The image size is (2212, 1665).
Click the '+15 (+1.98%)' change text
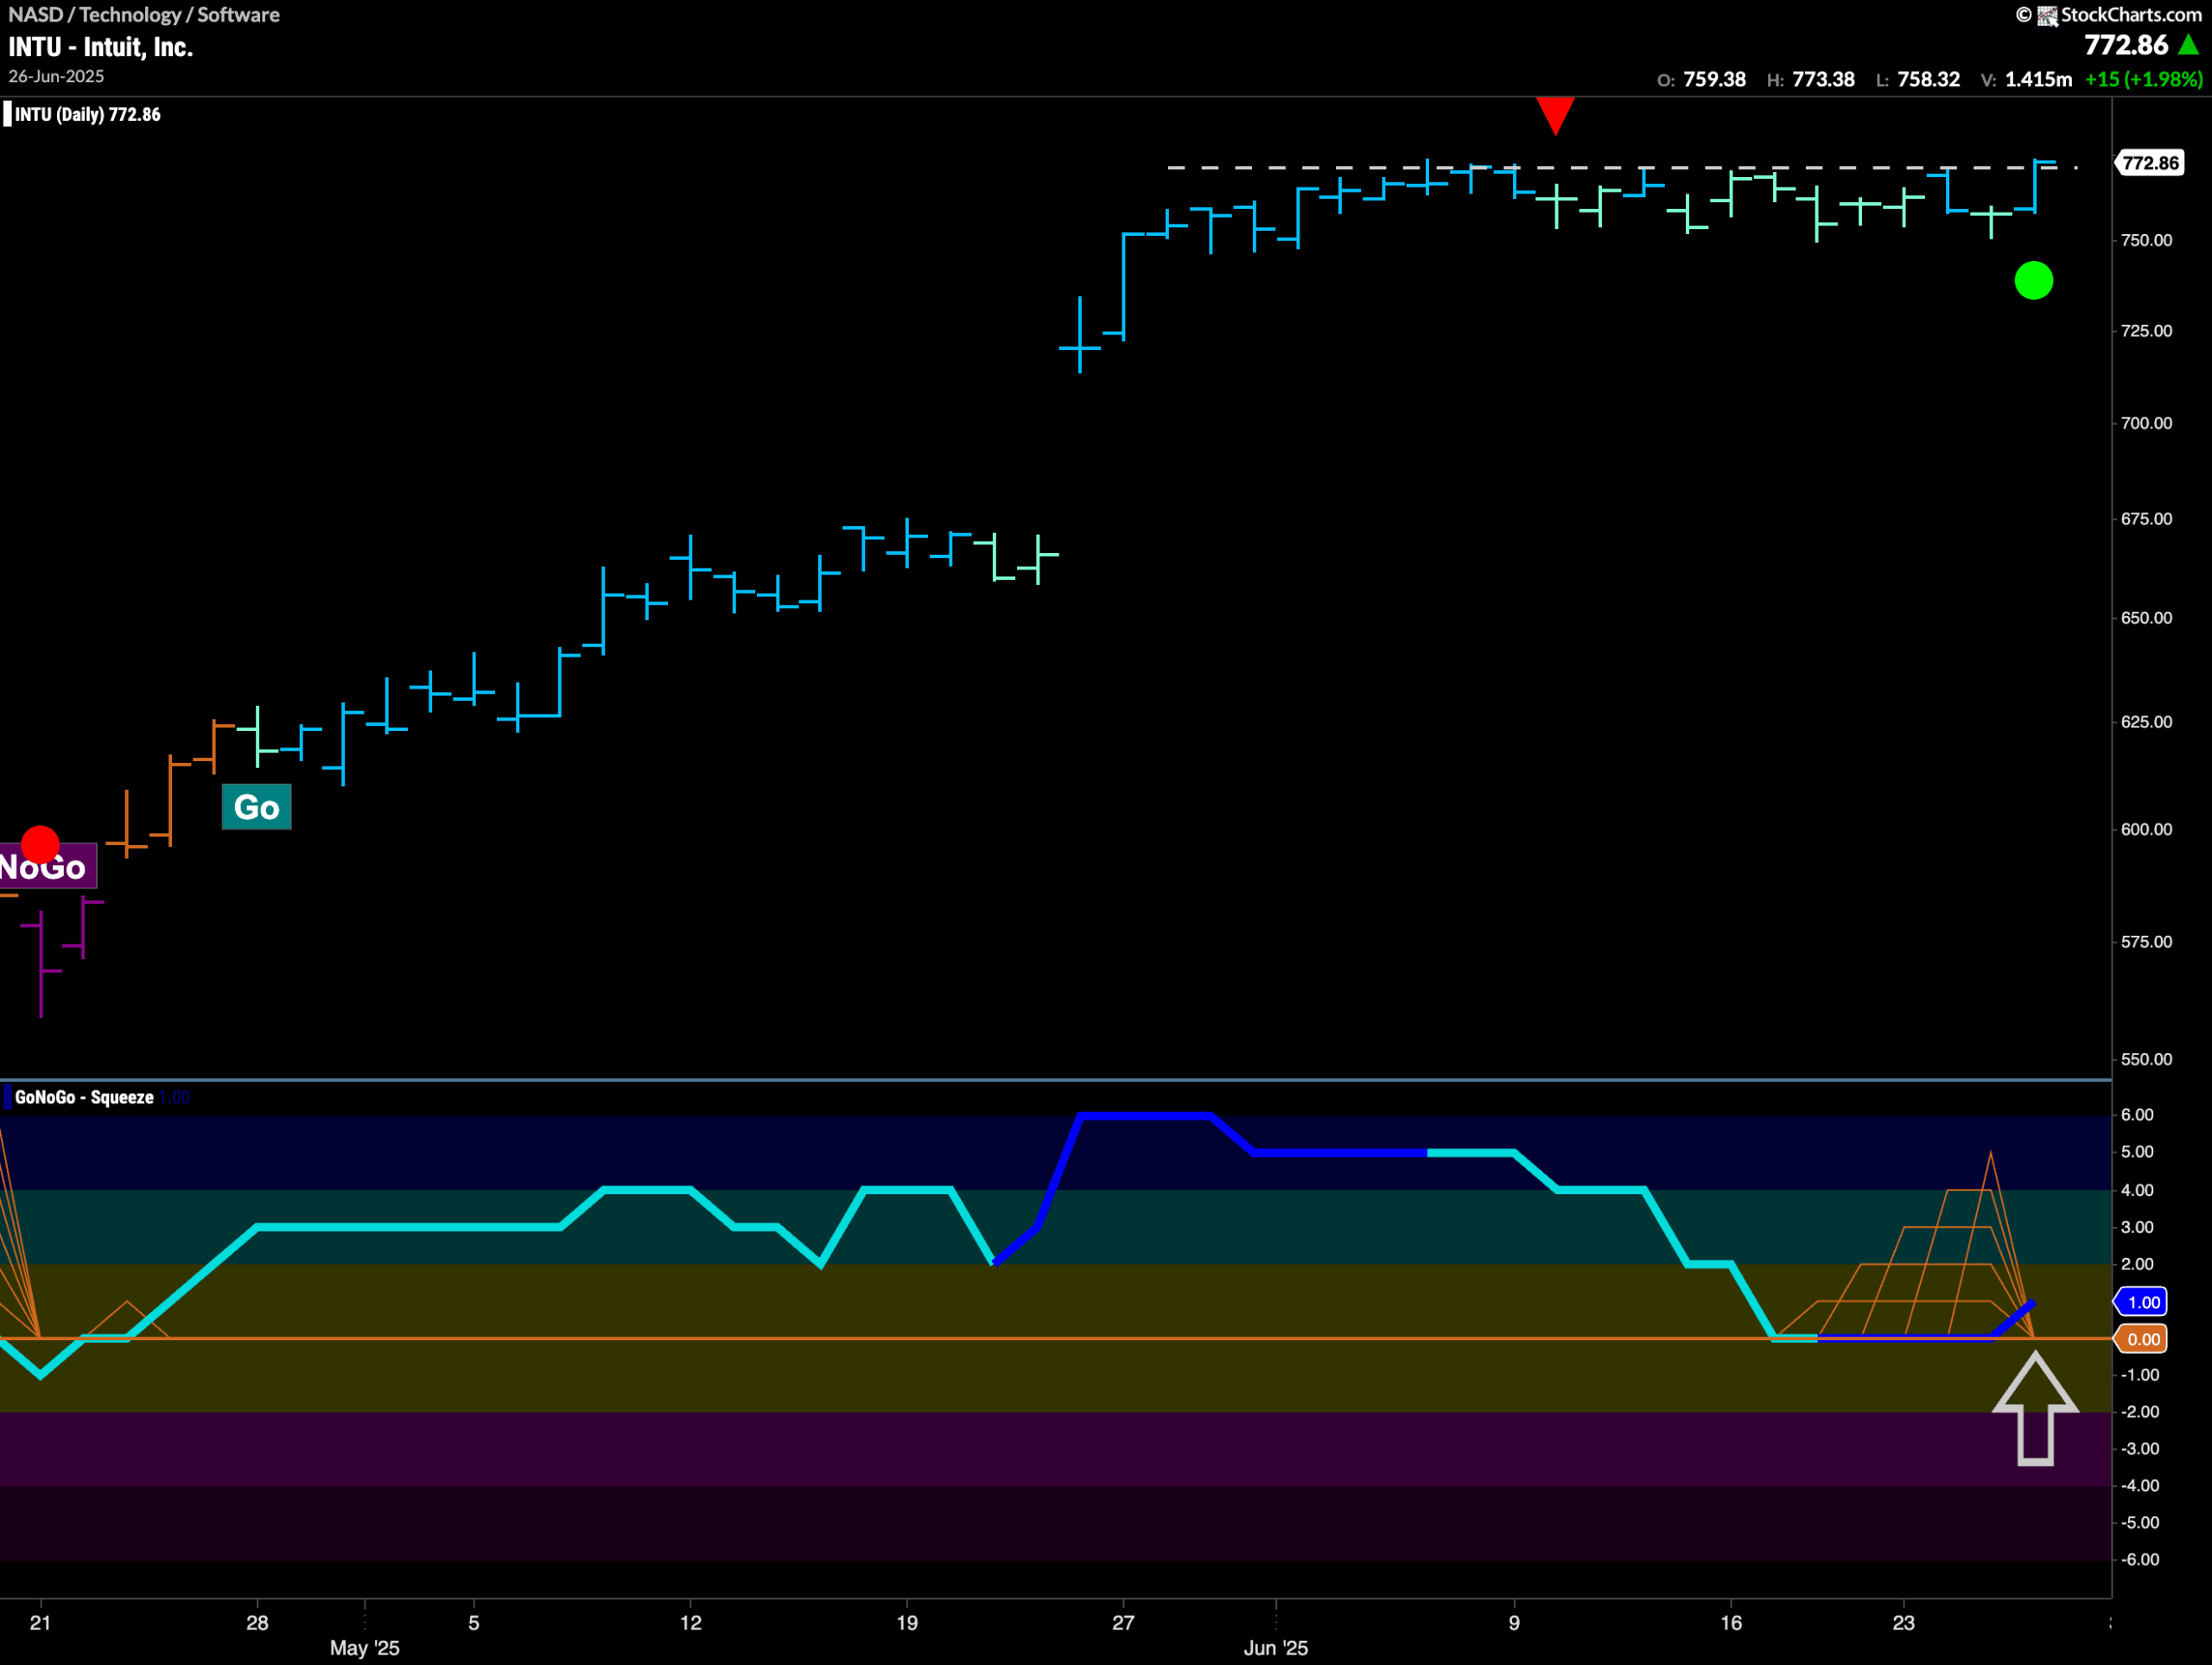tap(2143, 79)
